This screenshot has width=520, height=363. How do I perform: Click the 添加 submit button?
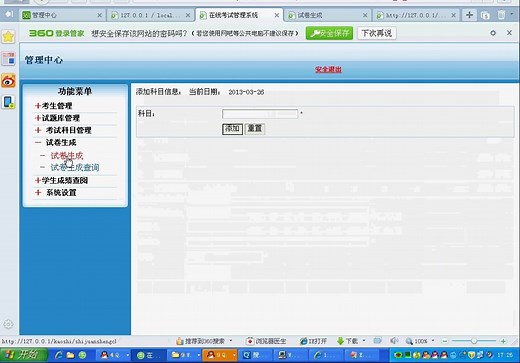[232, 129]
